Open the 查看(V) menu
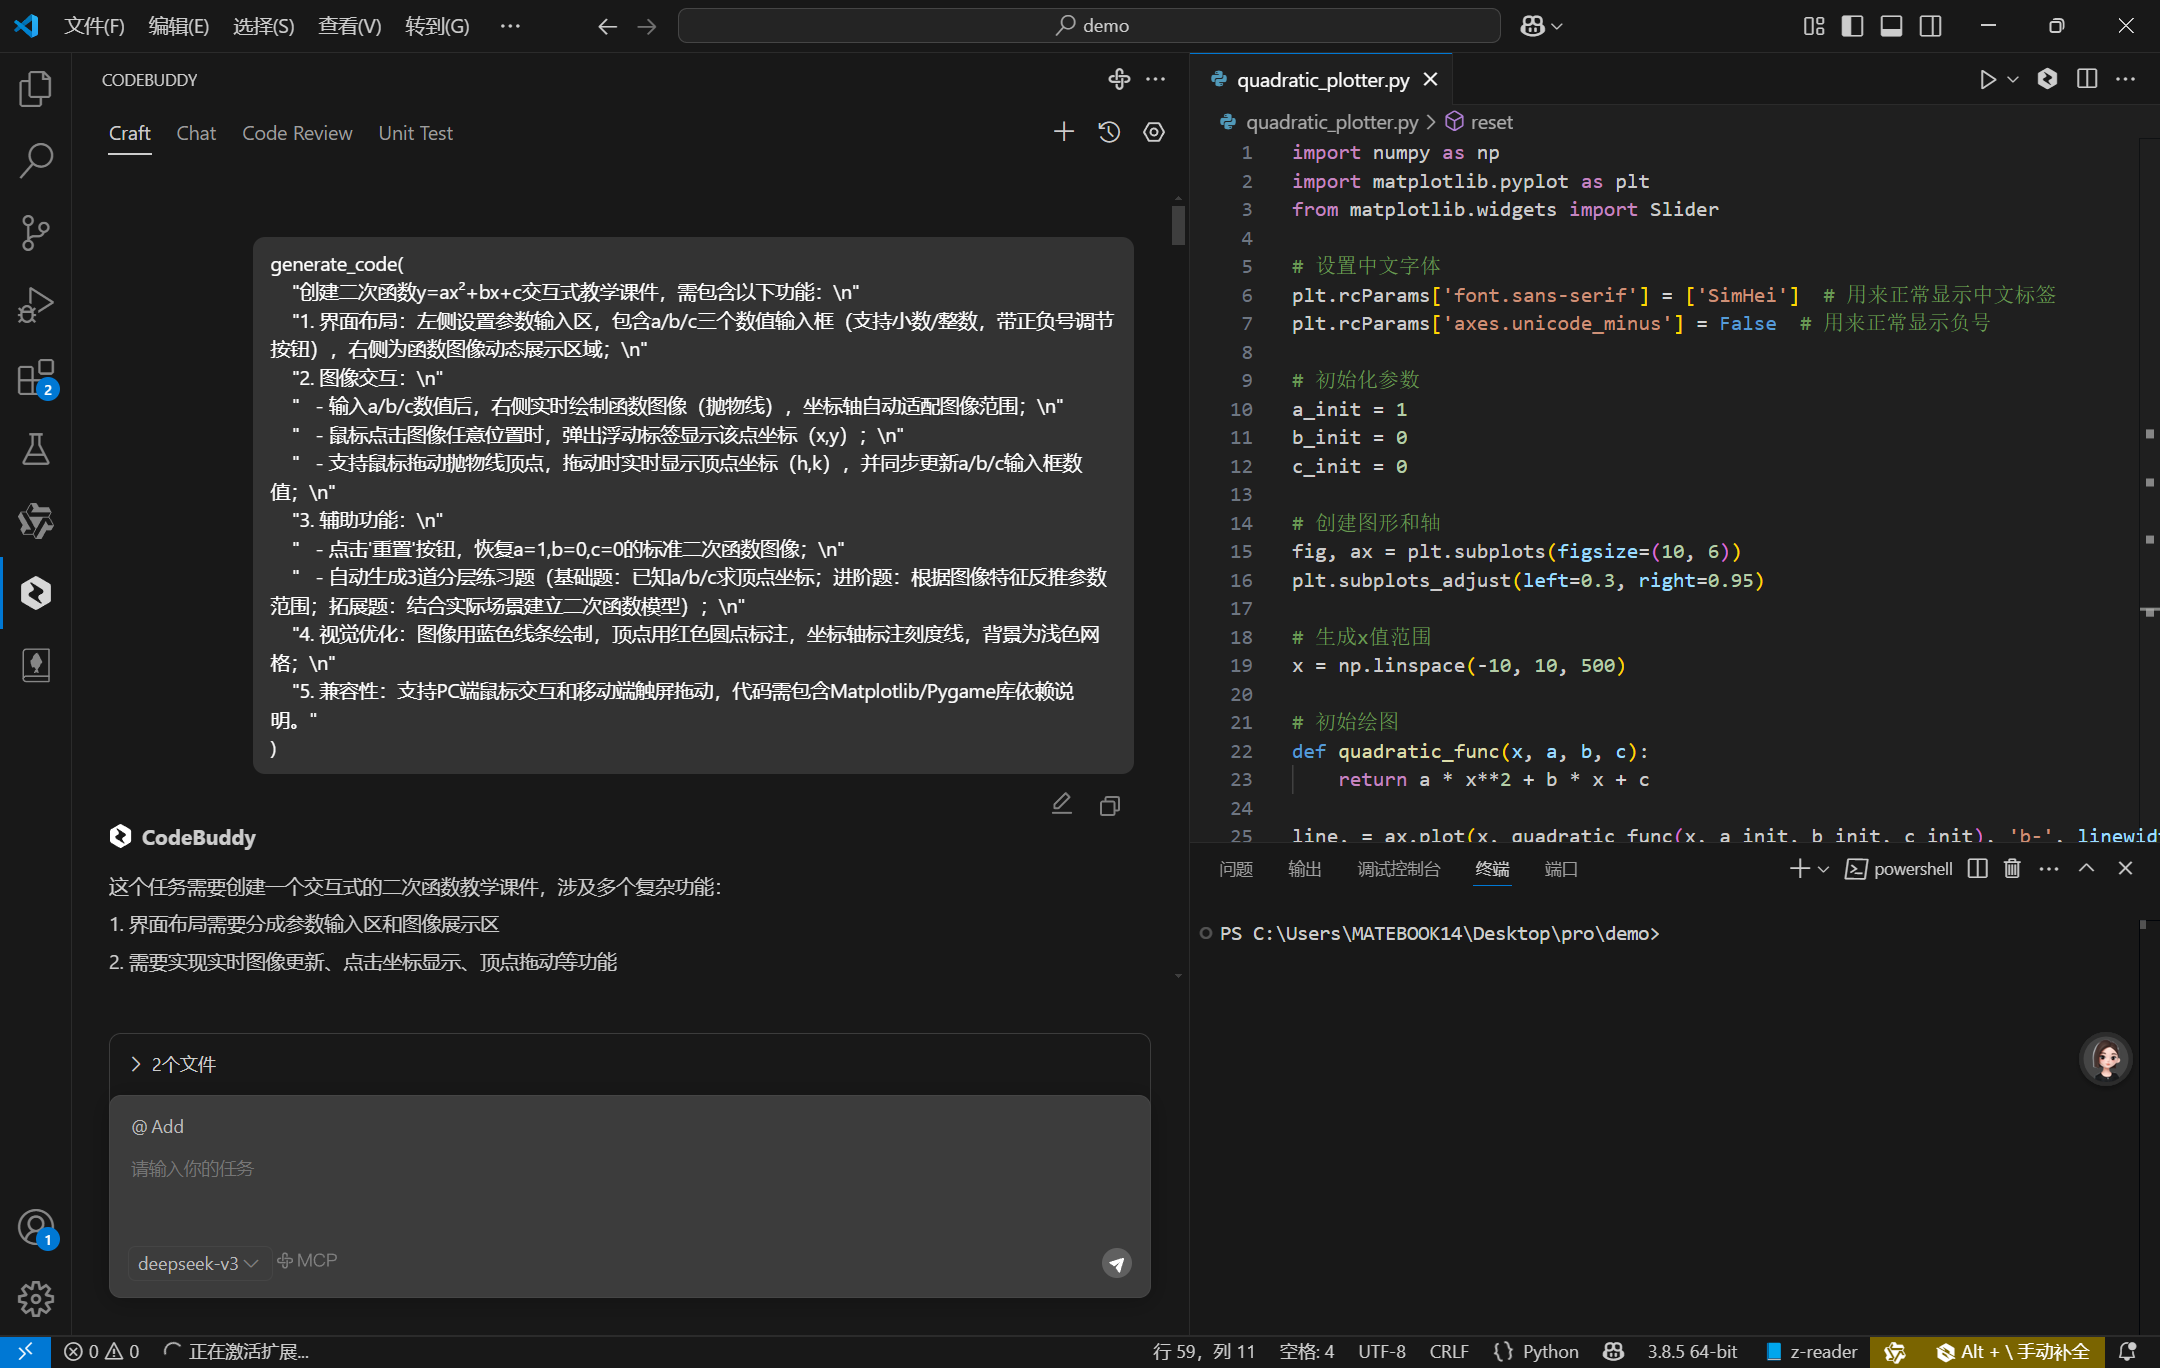Image resolution: width=2160 pixels, height=1368 pixels. point(349,26)
